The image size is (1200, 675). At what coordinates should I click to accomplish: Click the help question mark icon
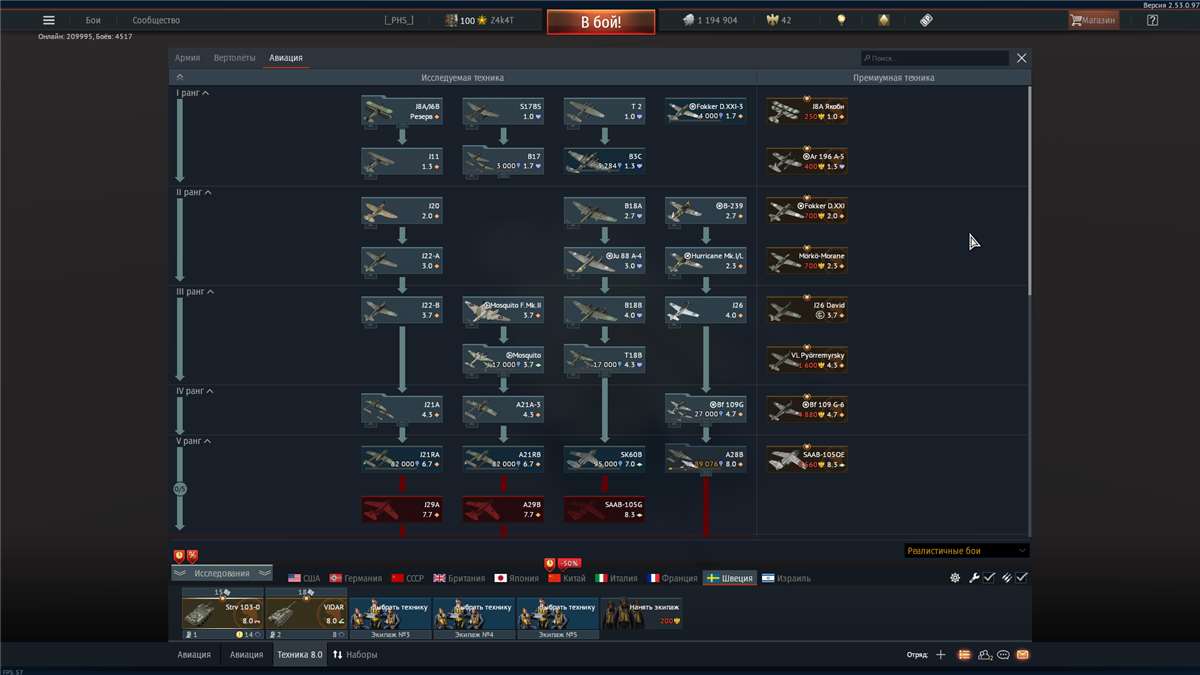1152,20
